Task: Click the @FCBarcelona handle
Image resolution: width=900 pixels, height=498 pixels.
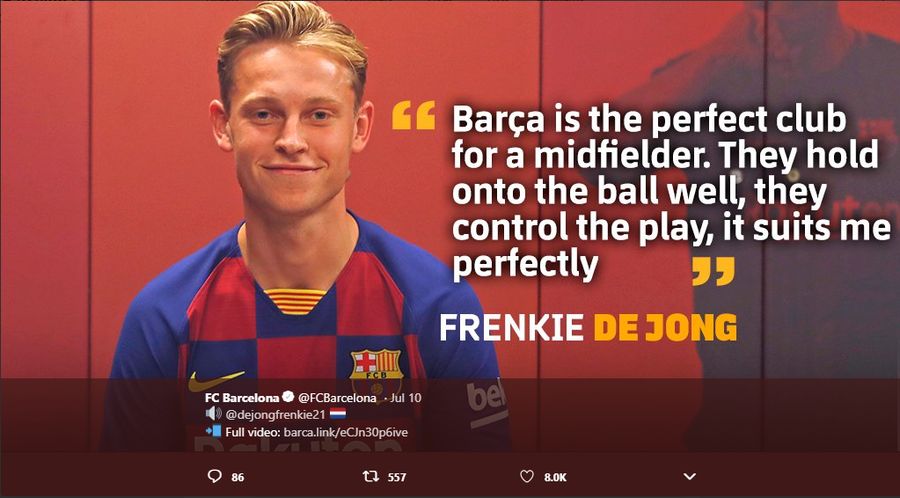Action: pyautogui.click(x=337, y=398)
